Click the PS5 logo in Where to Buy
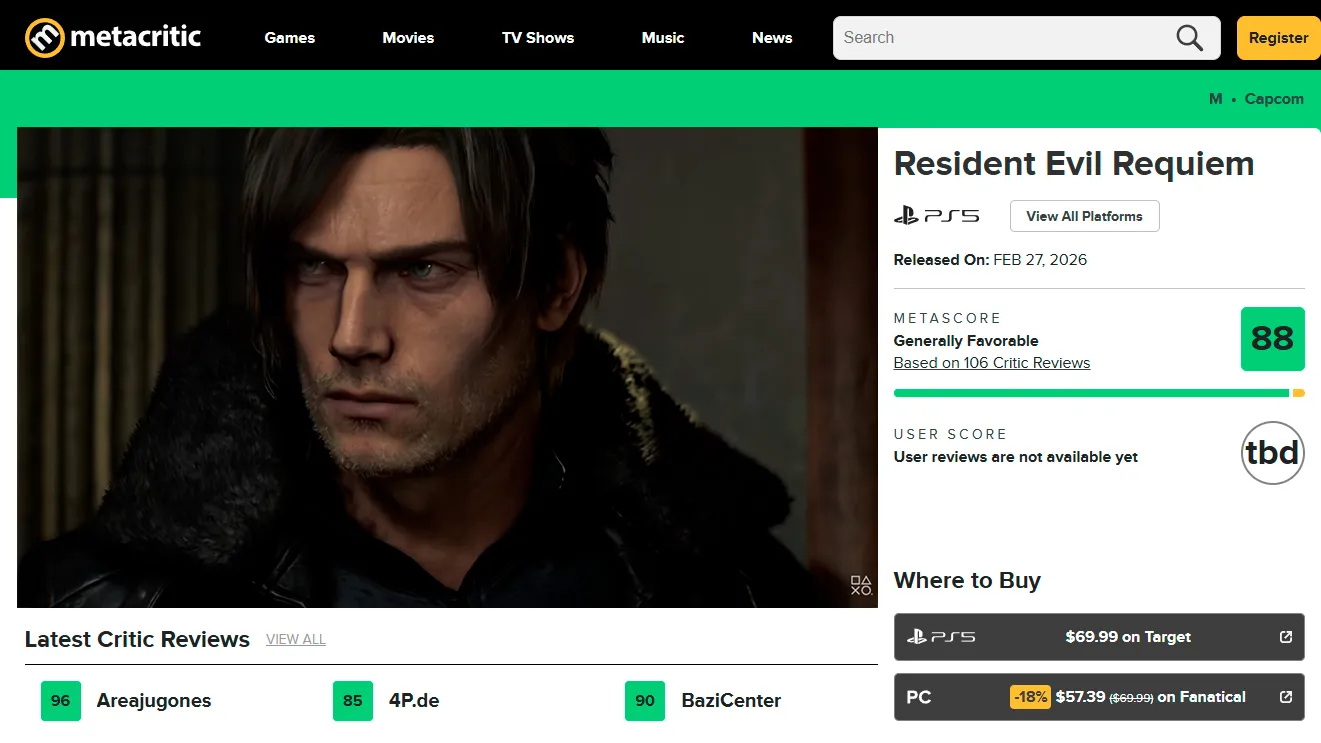 point(941,637)
